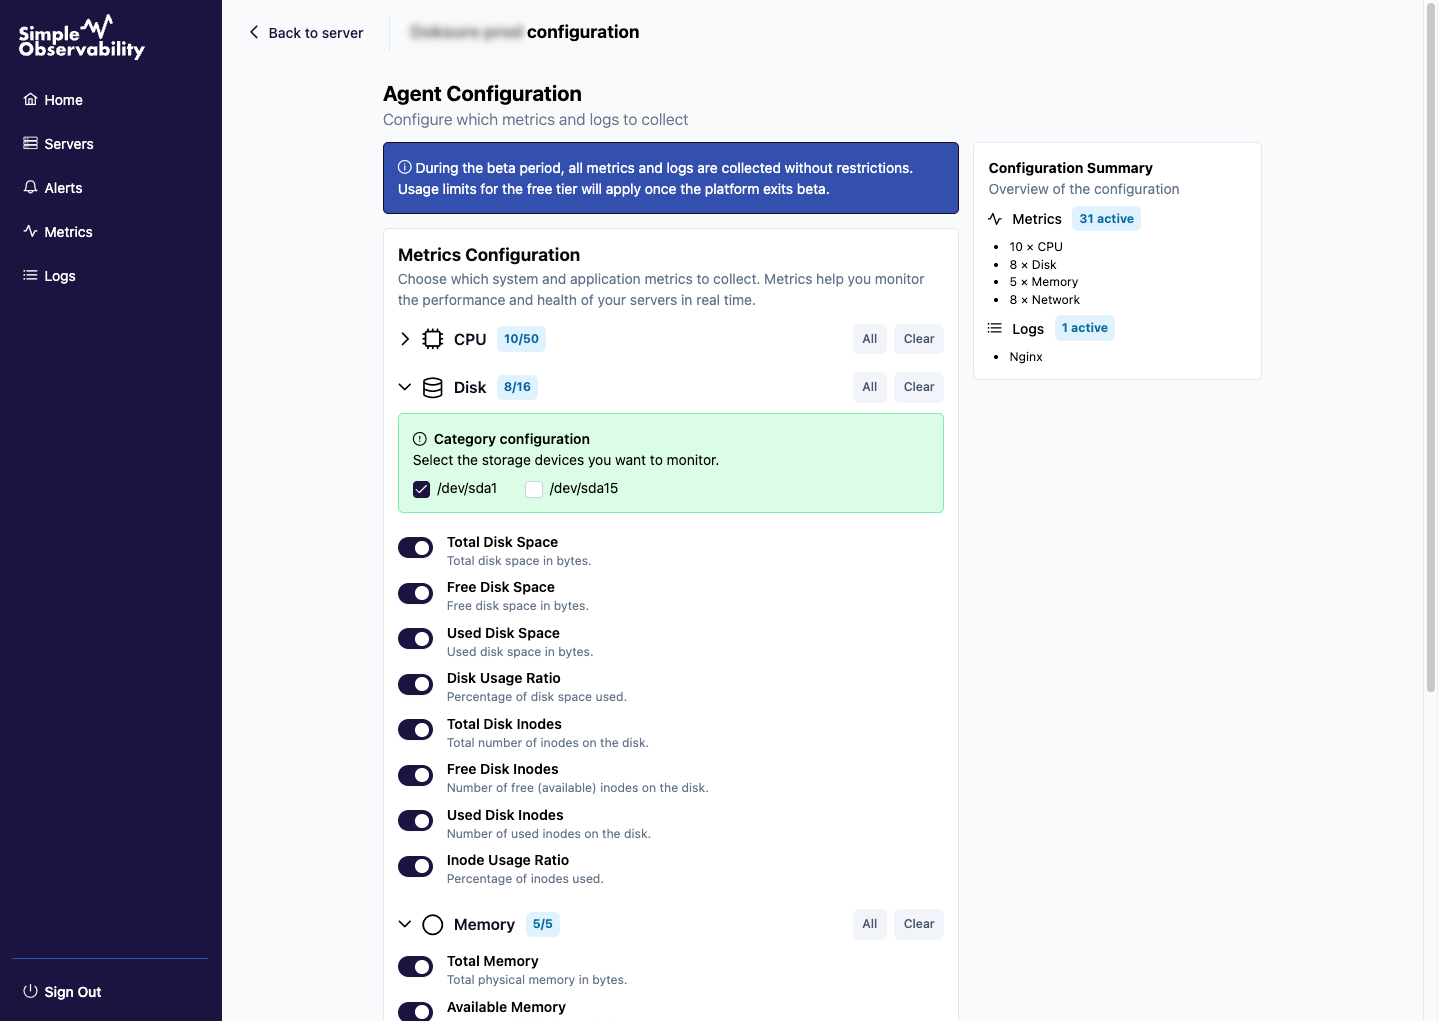Collapse the Disk metrics section
This screenshot has width=1438, height=1021.
[x=405, y=387]
